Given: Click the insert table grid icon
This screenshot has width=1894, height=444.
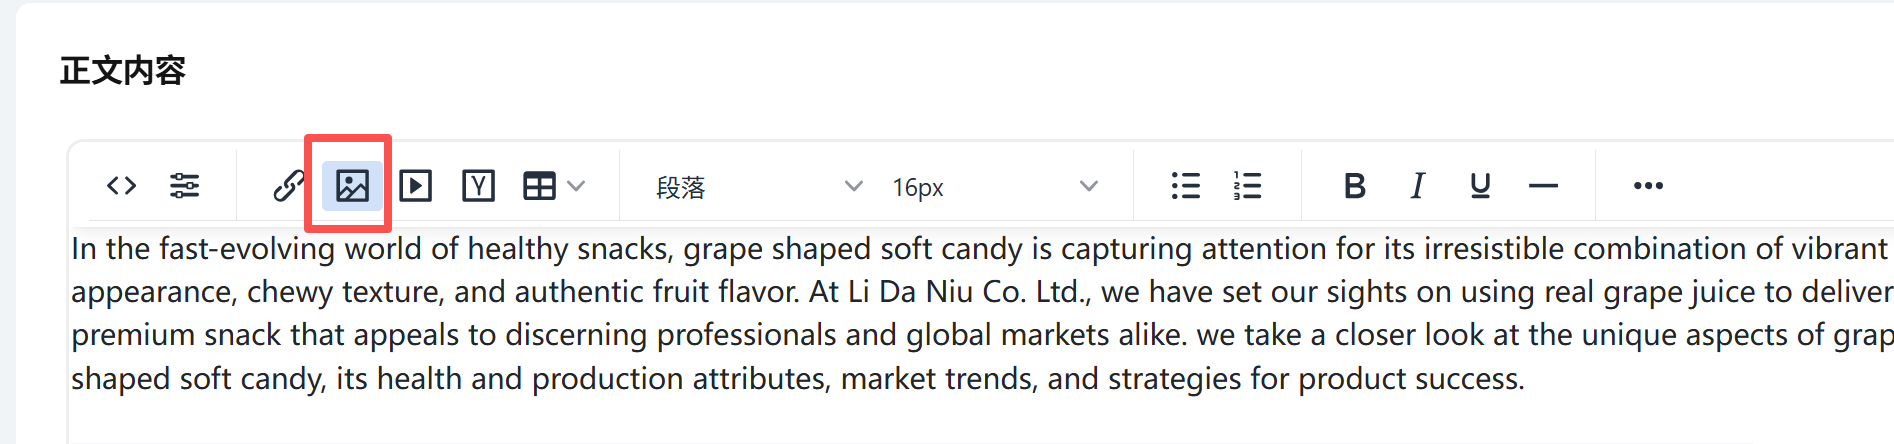Looking at the screenshot, I should coord(539,186).
